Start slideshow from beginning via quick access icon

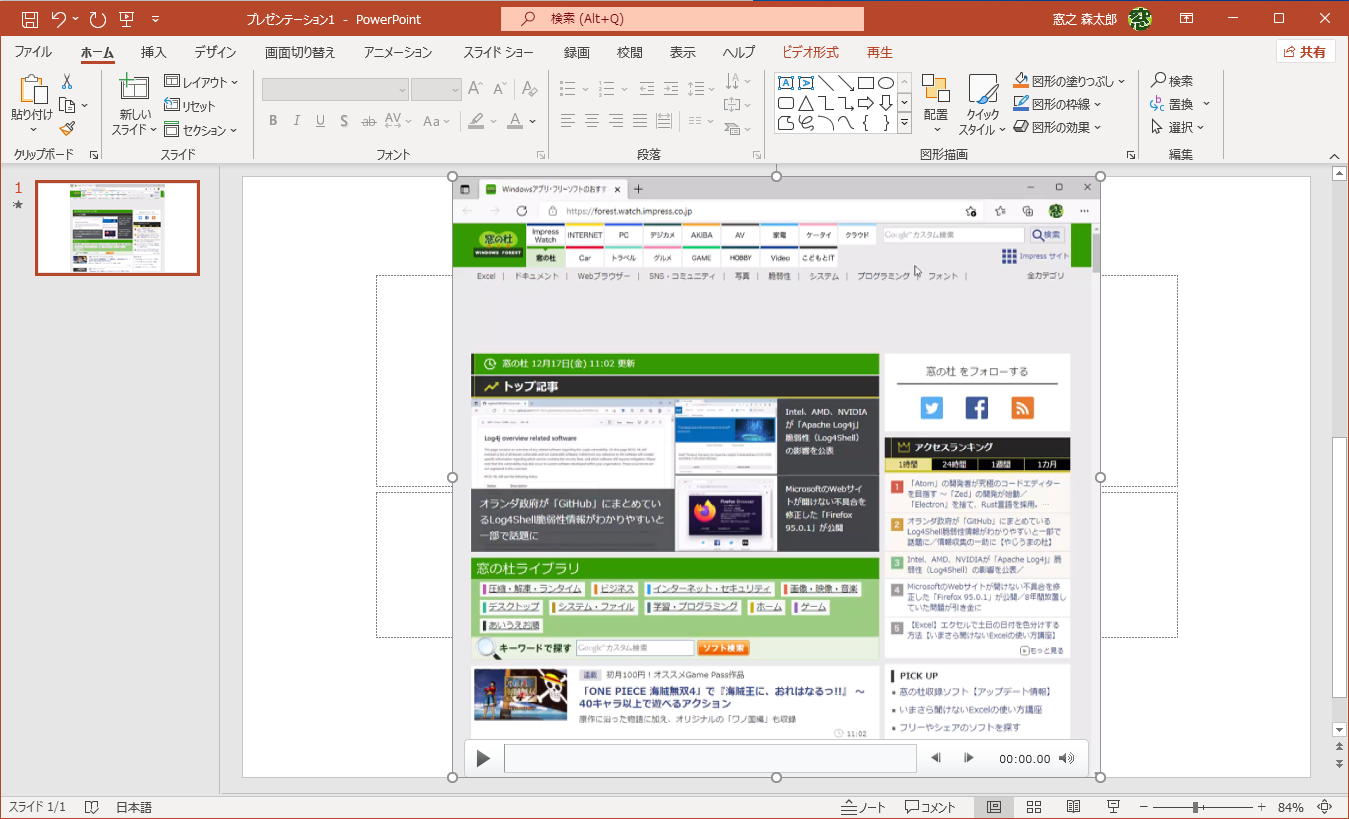(x=127, y=19)
